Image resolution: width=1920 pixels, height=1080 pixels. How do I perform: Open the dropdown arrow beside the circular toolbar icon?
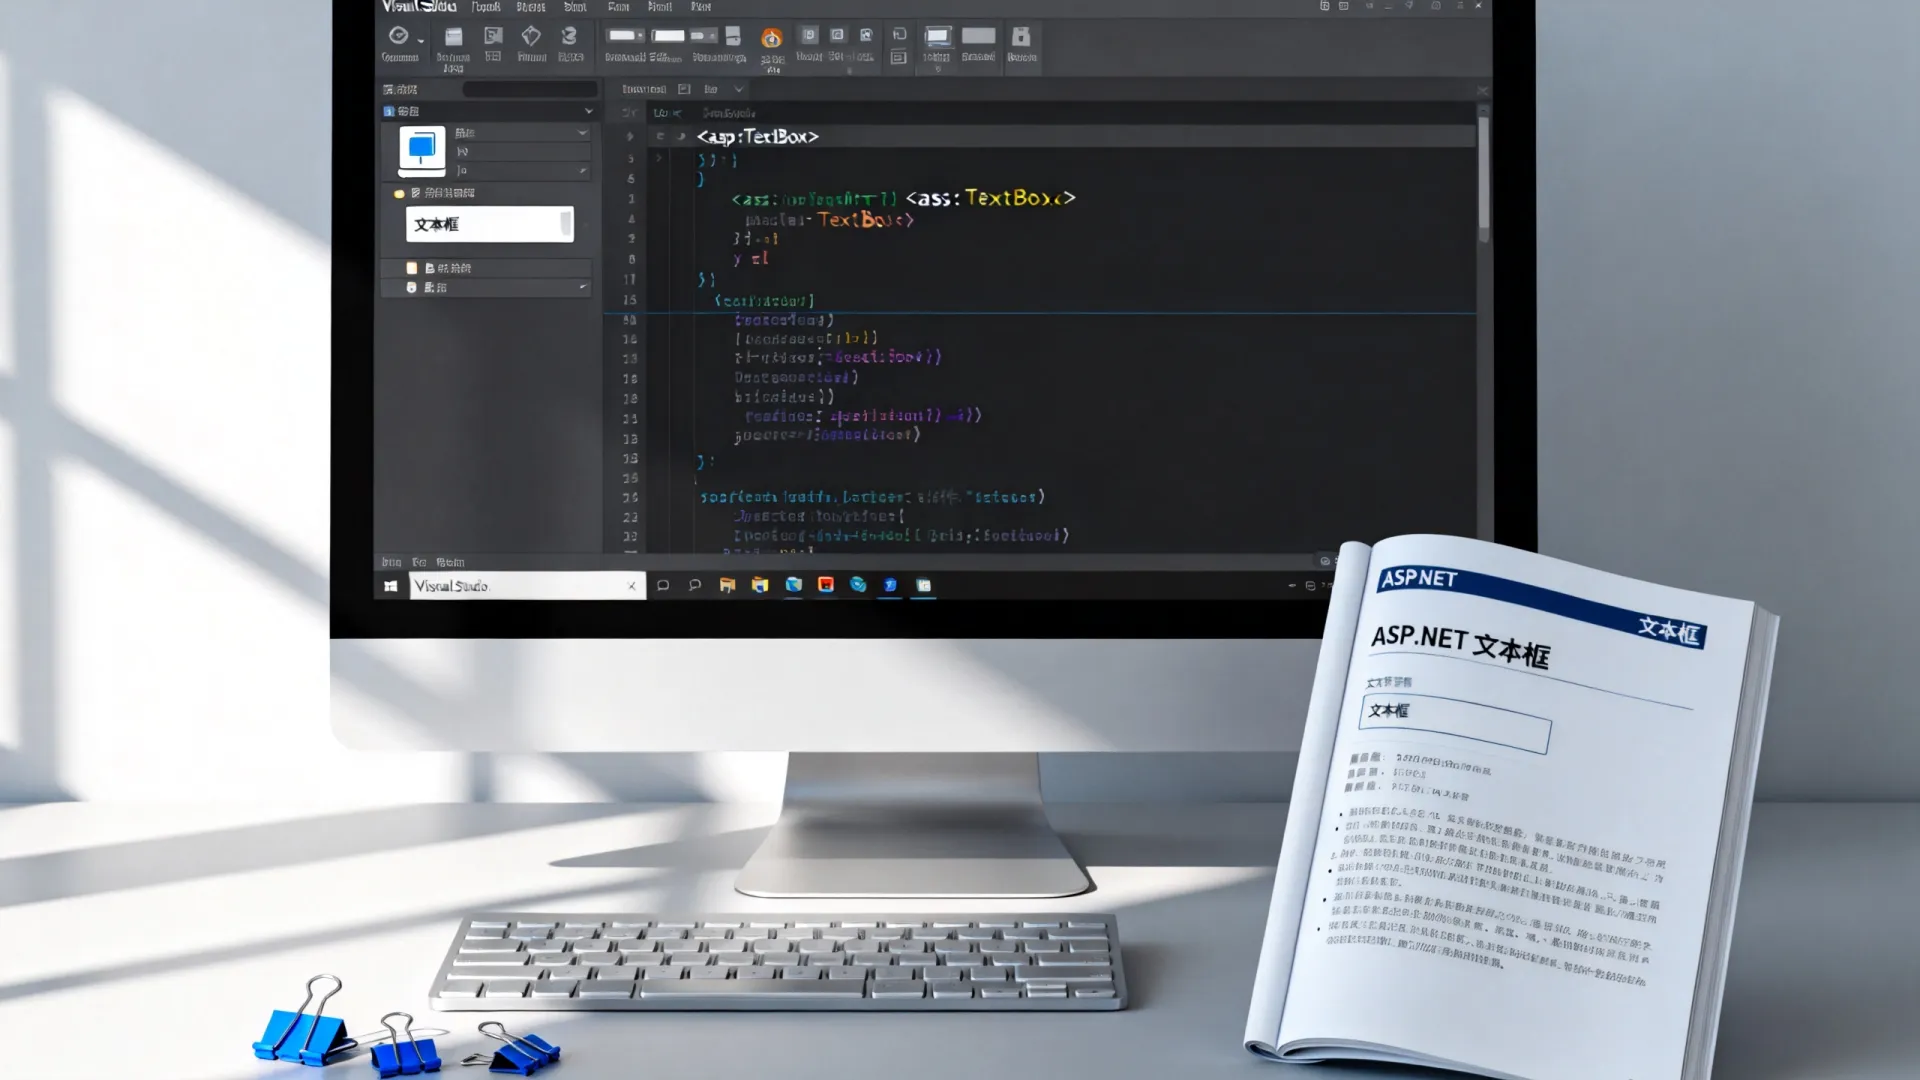point(420,41)
